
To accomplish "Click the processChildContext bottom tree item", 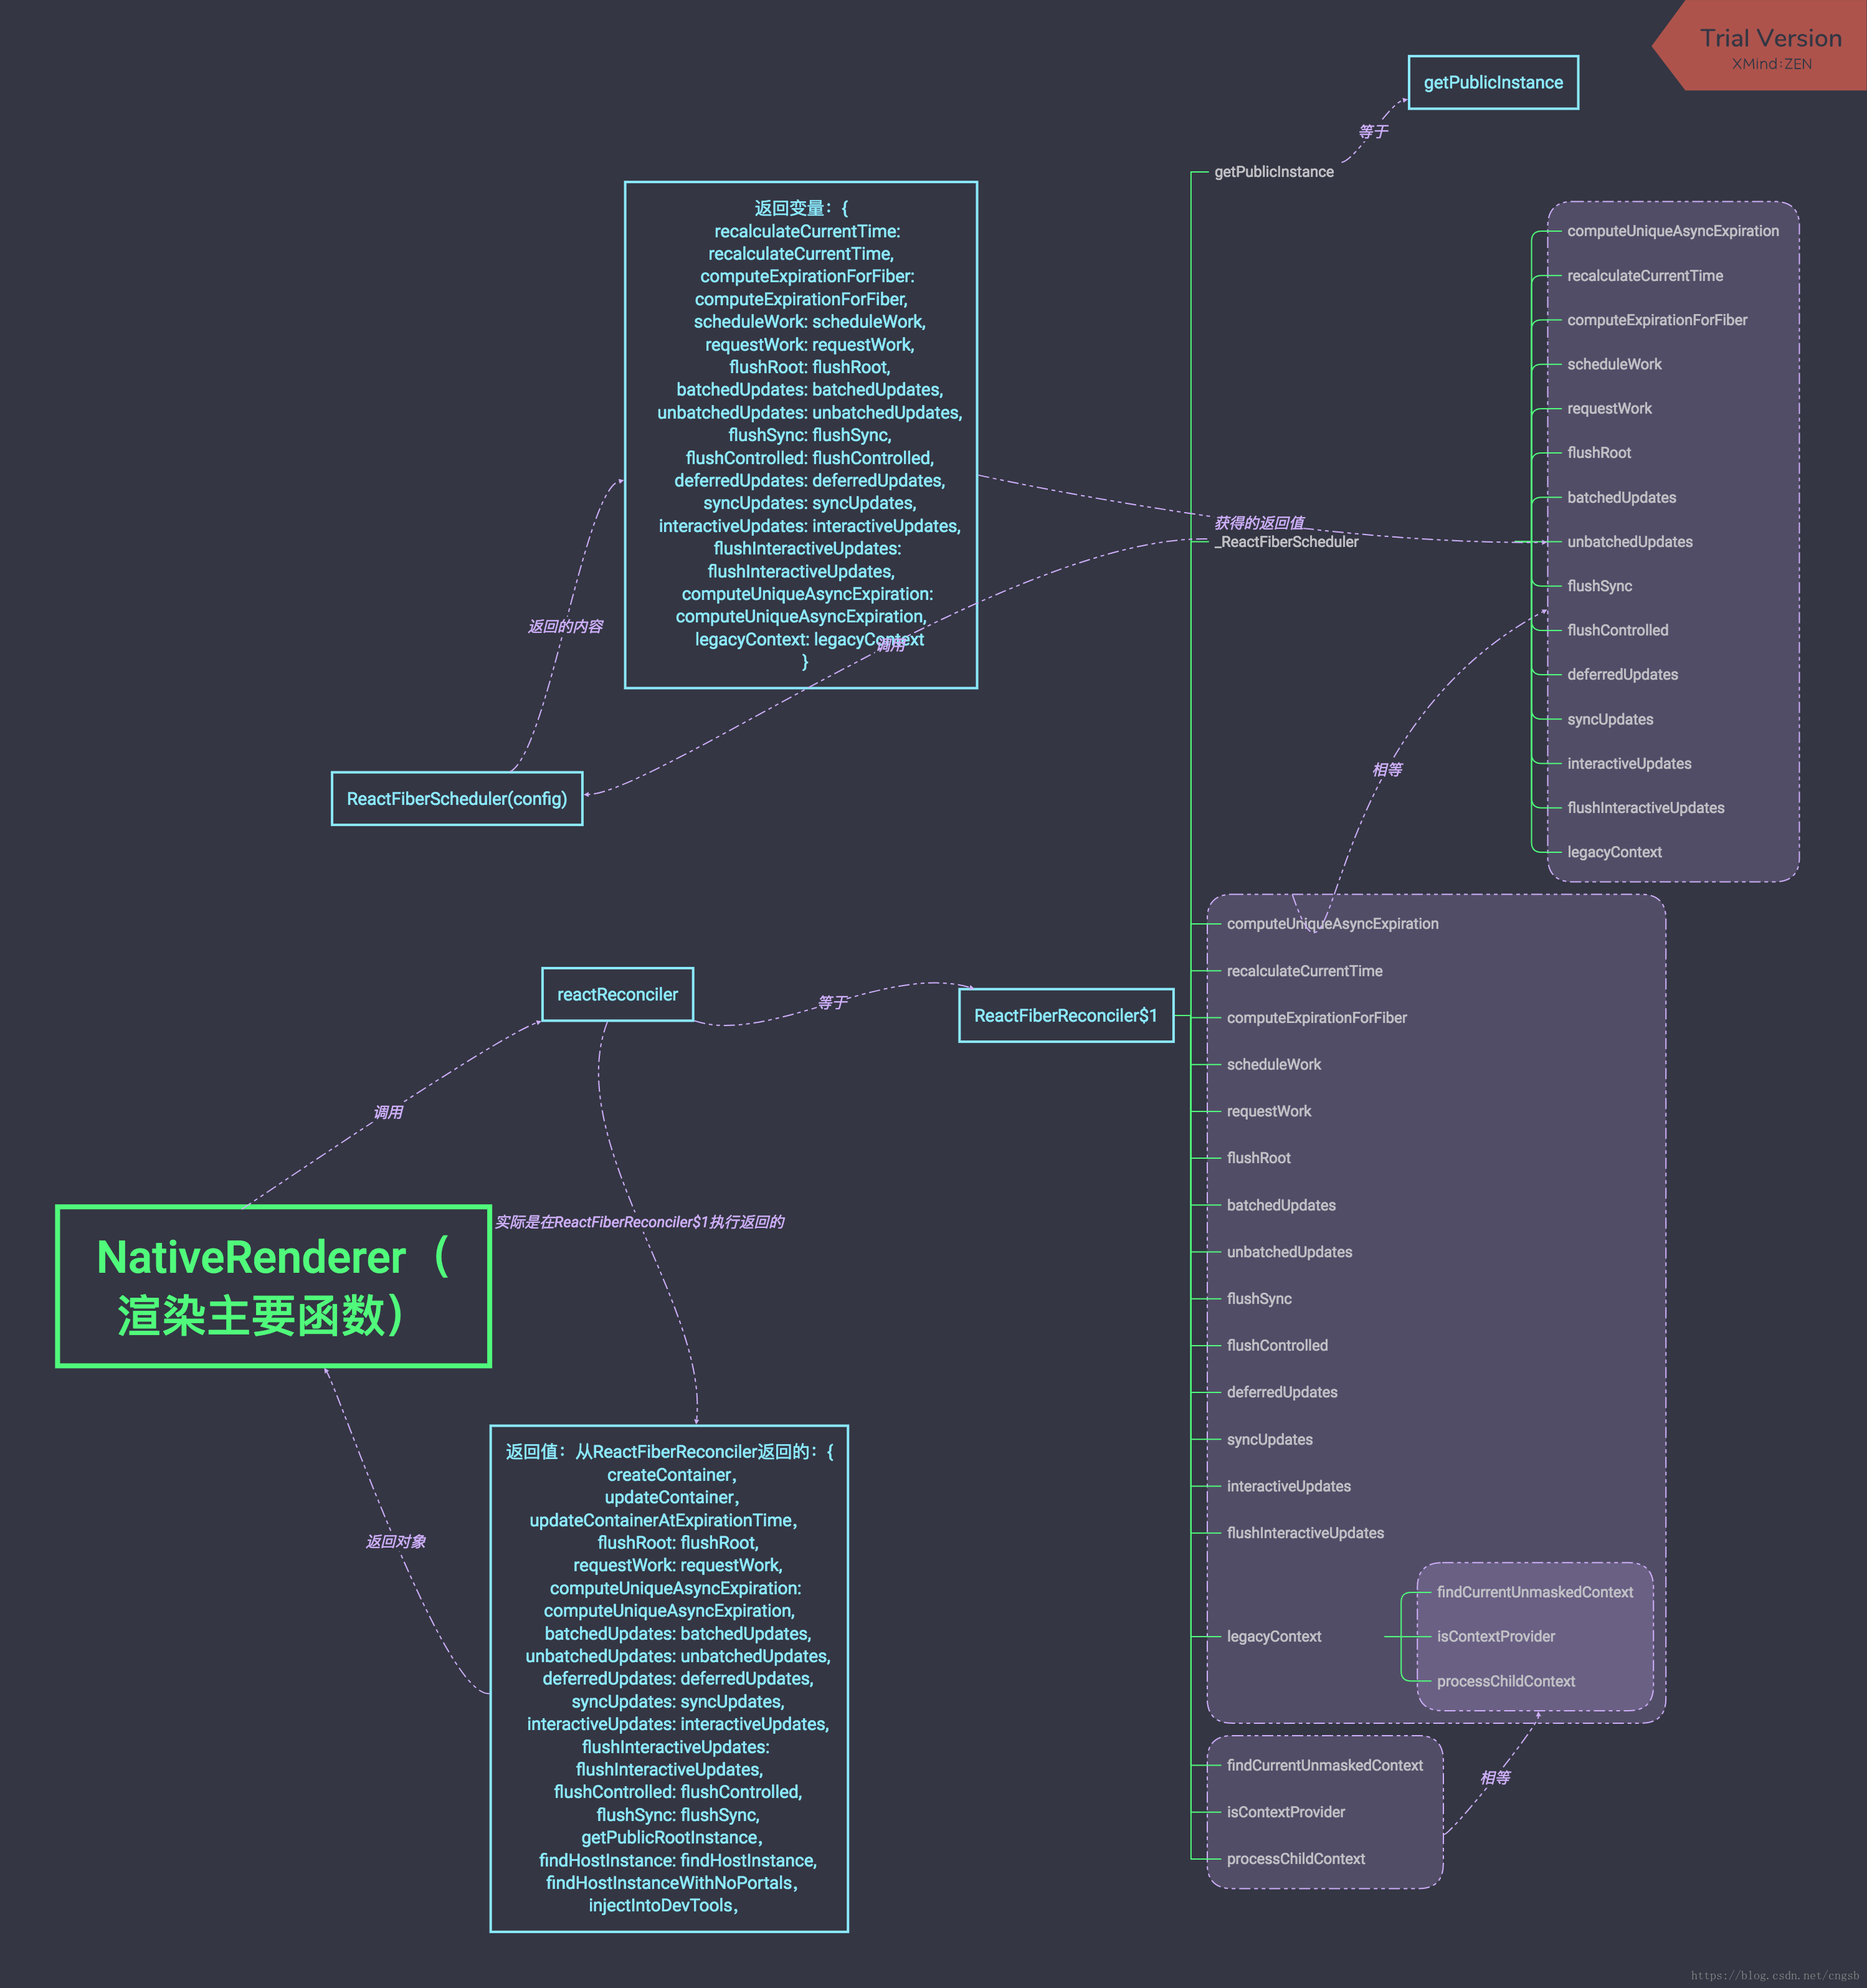I will (1295, 1858).
